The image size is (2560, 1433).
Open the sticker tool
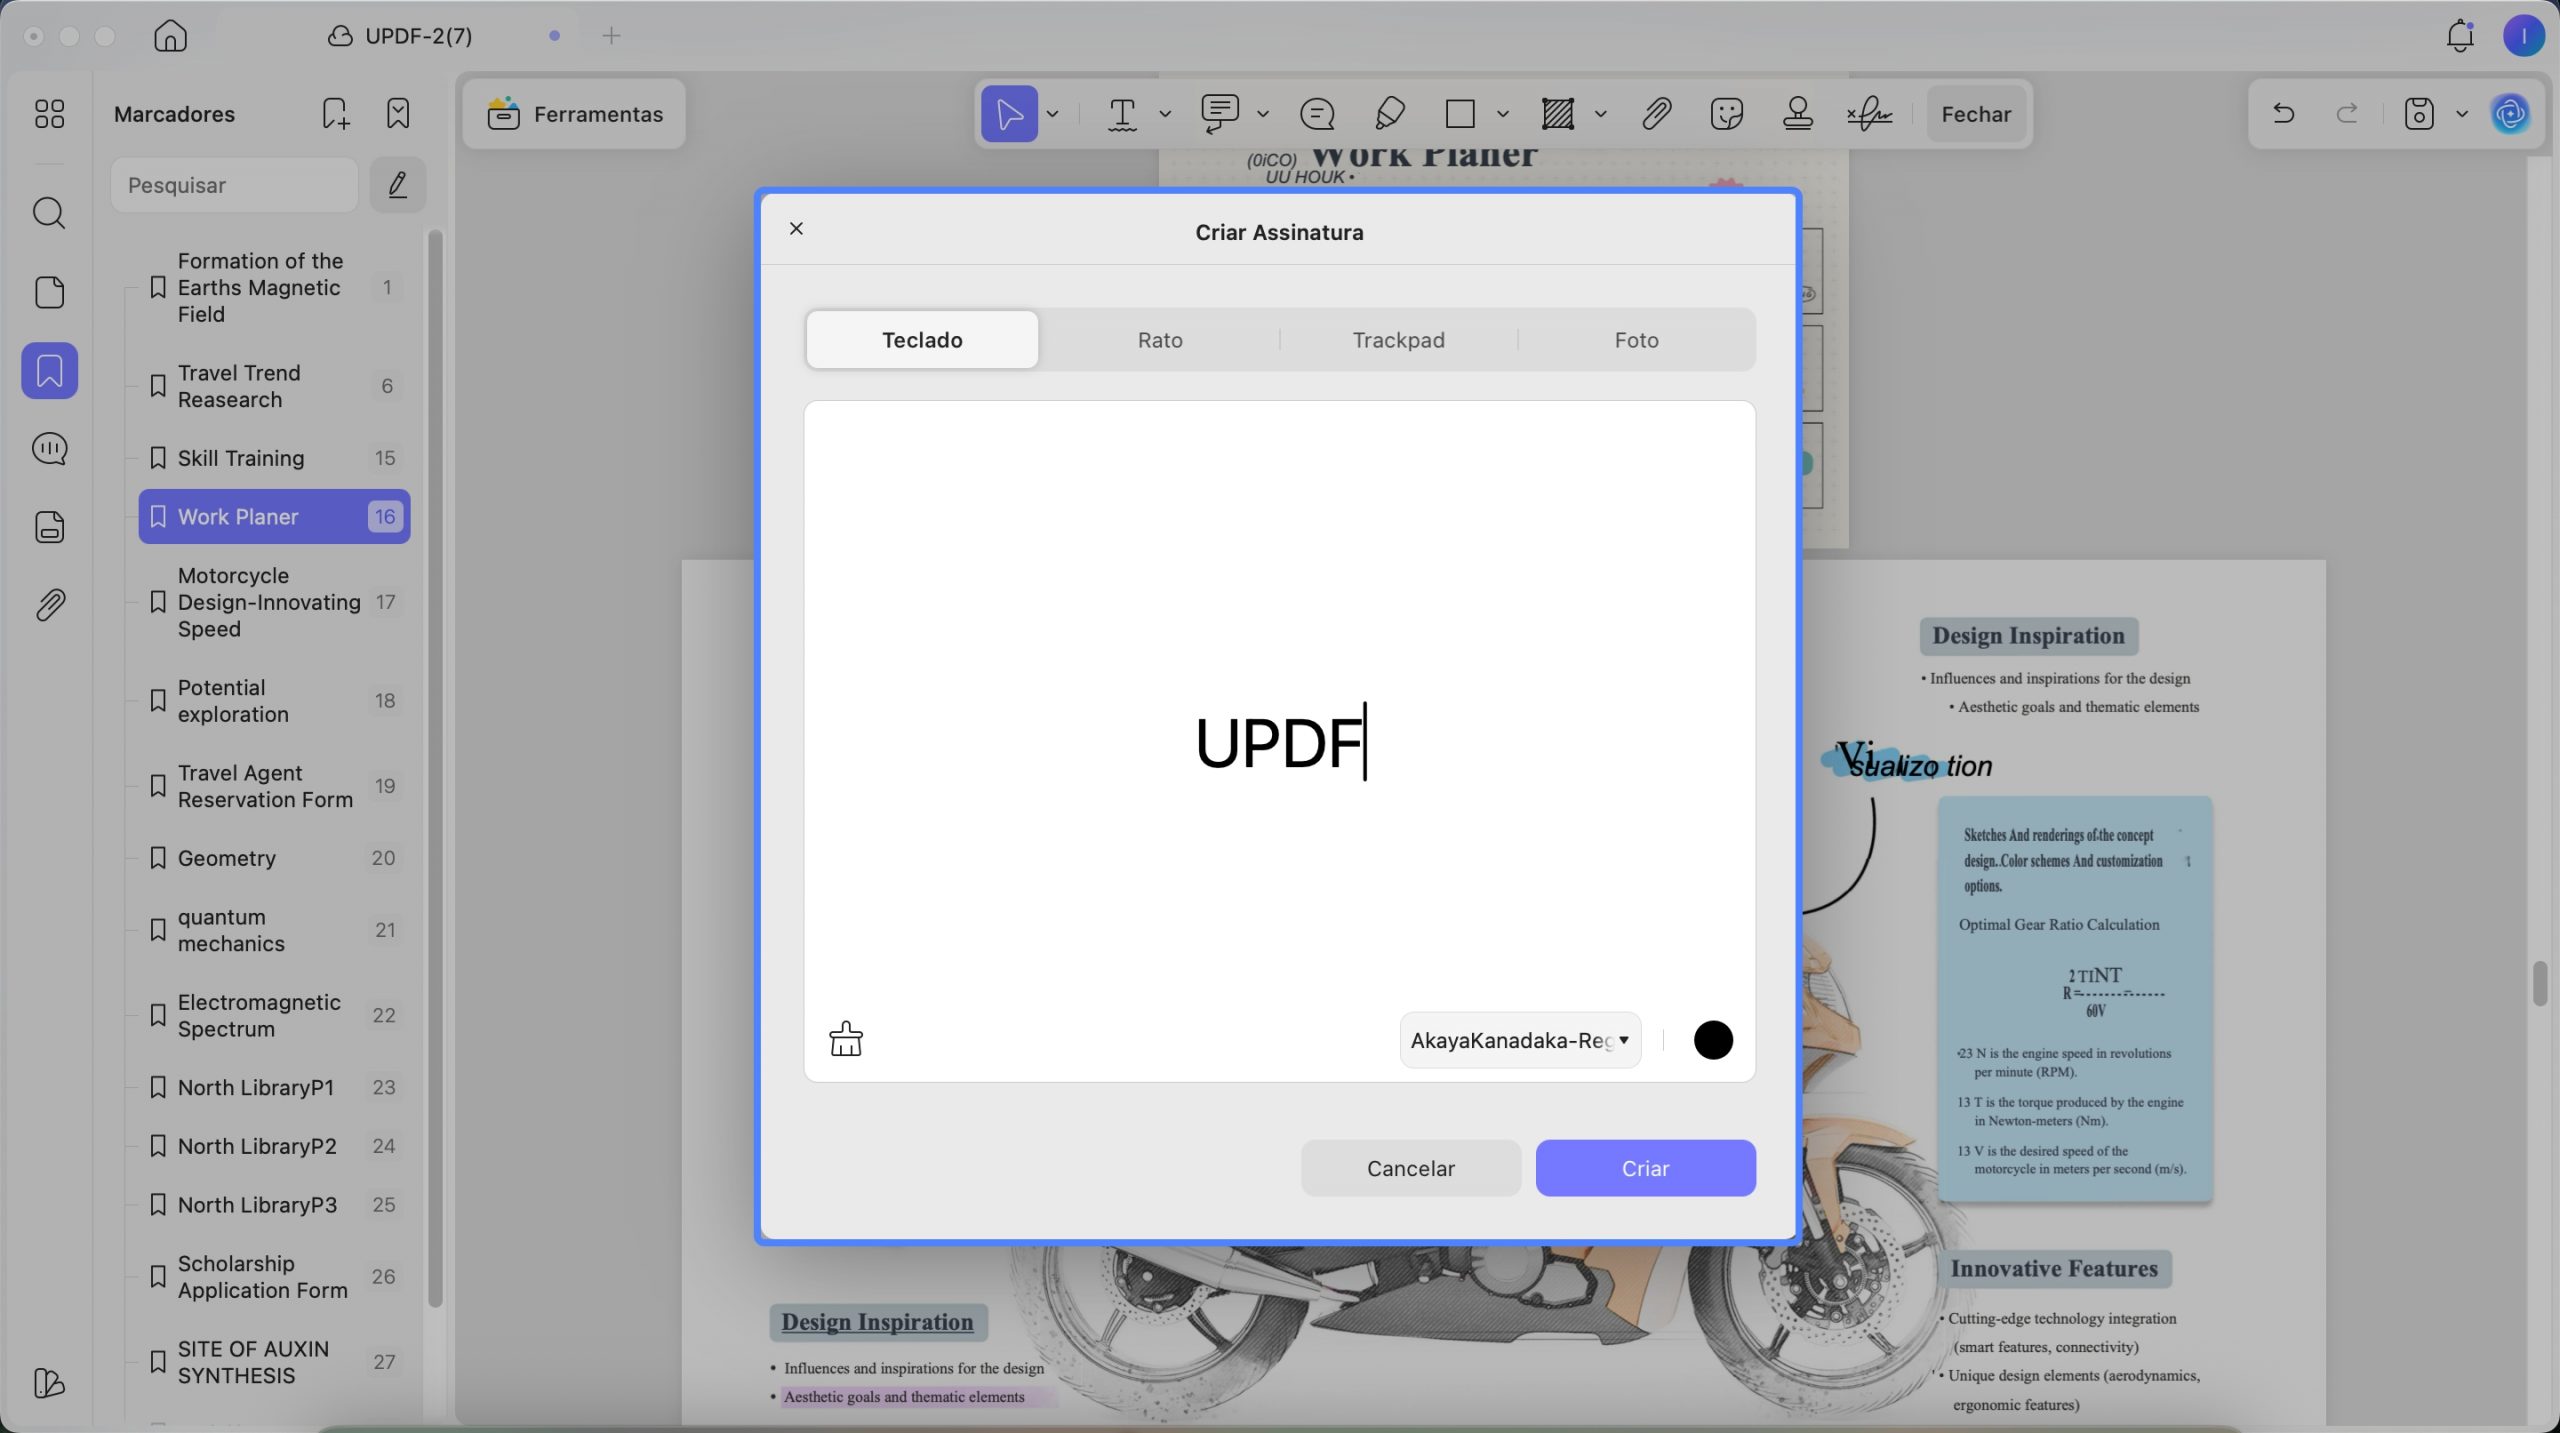[1727, 114]
